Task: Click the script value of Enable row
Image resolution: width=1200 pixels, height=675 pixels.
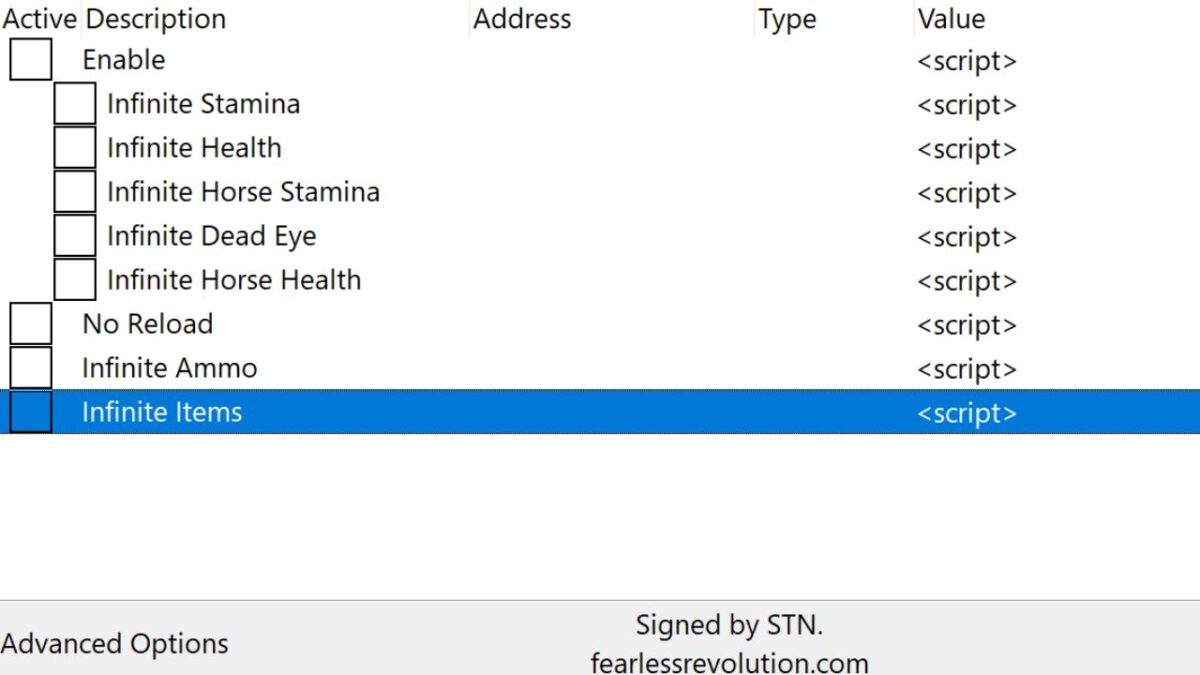Action: (967, 61)
